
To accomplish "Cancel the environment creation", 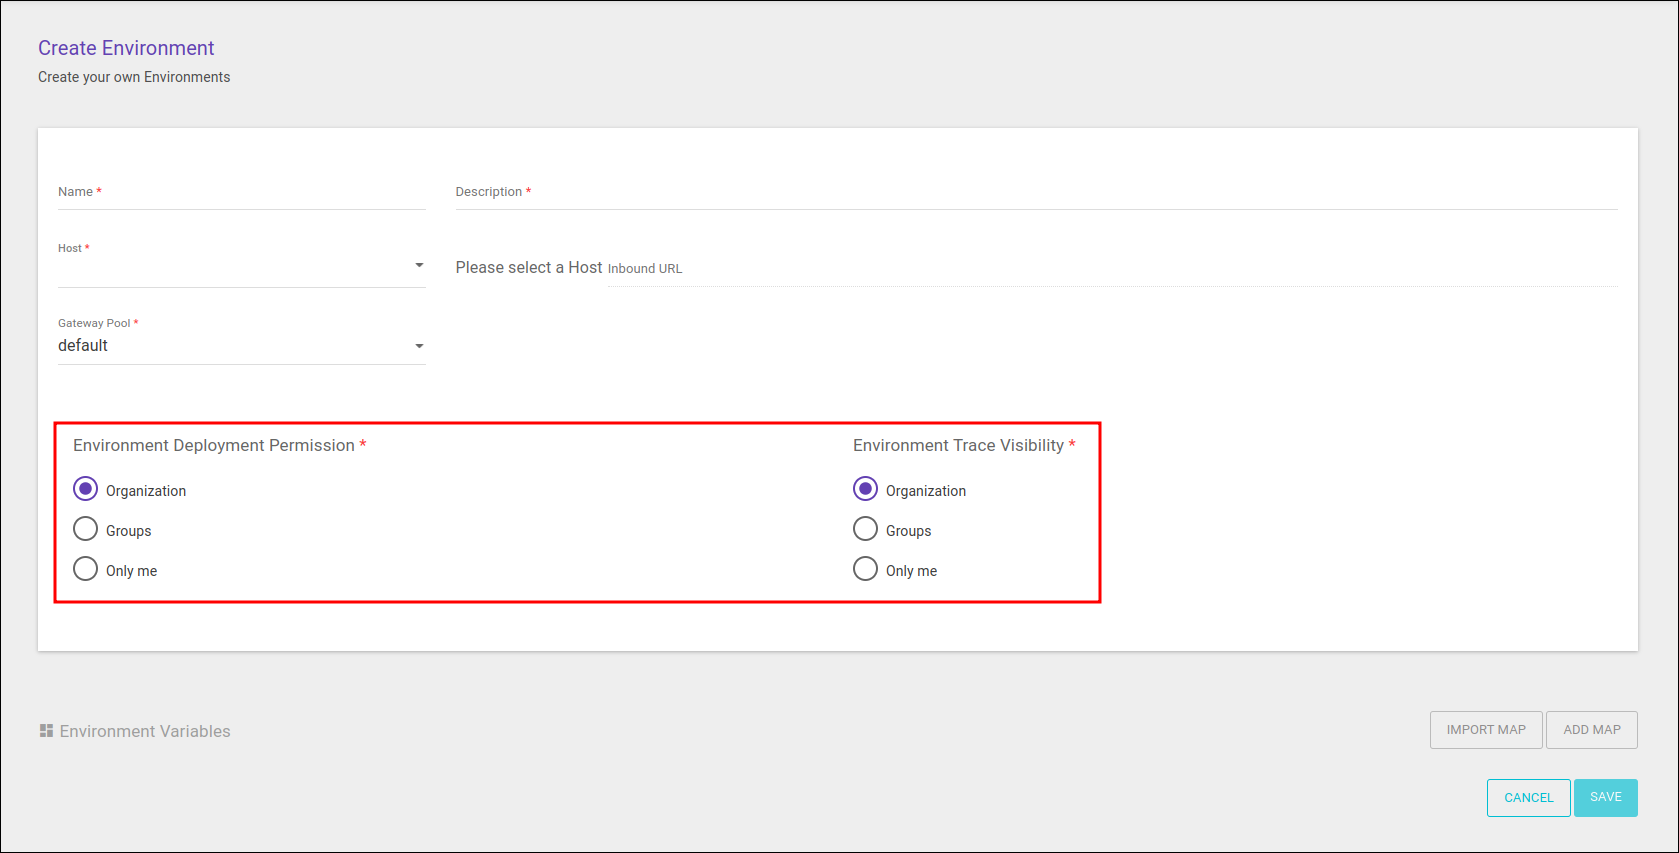I will coord(1528,798).
